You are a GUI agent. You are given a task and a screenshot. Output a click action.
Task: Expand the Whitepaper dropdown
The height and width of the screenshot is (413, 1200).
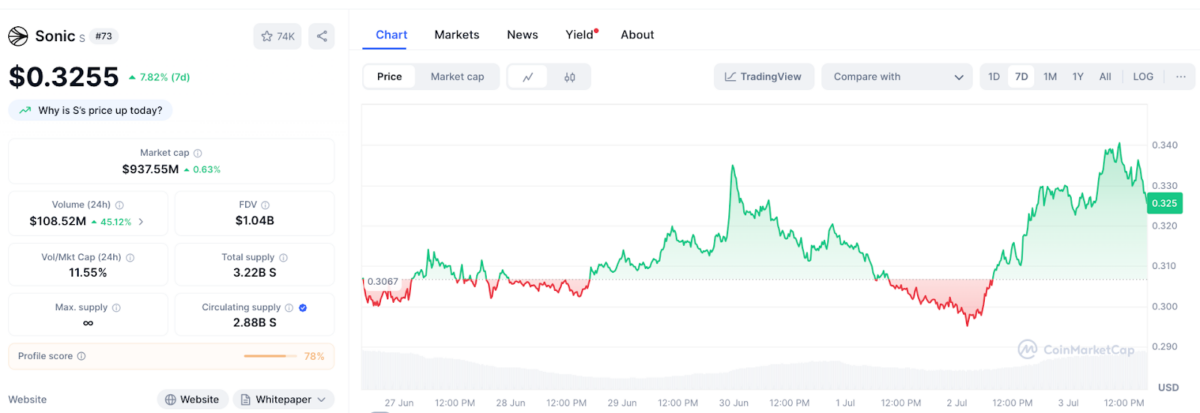[x=284, y=399]
